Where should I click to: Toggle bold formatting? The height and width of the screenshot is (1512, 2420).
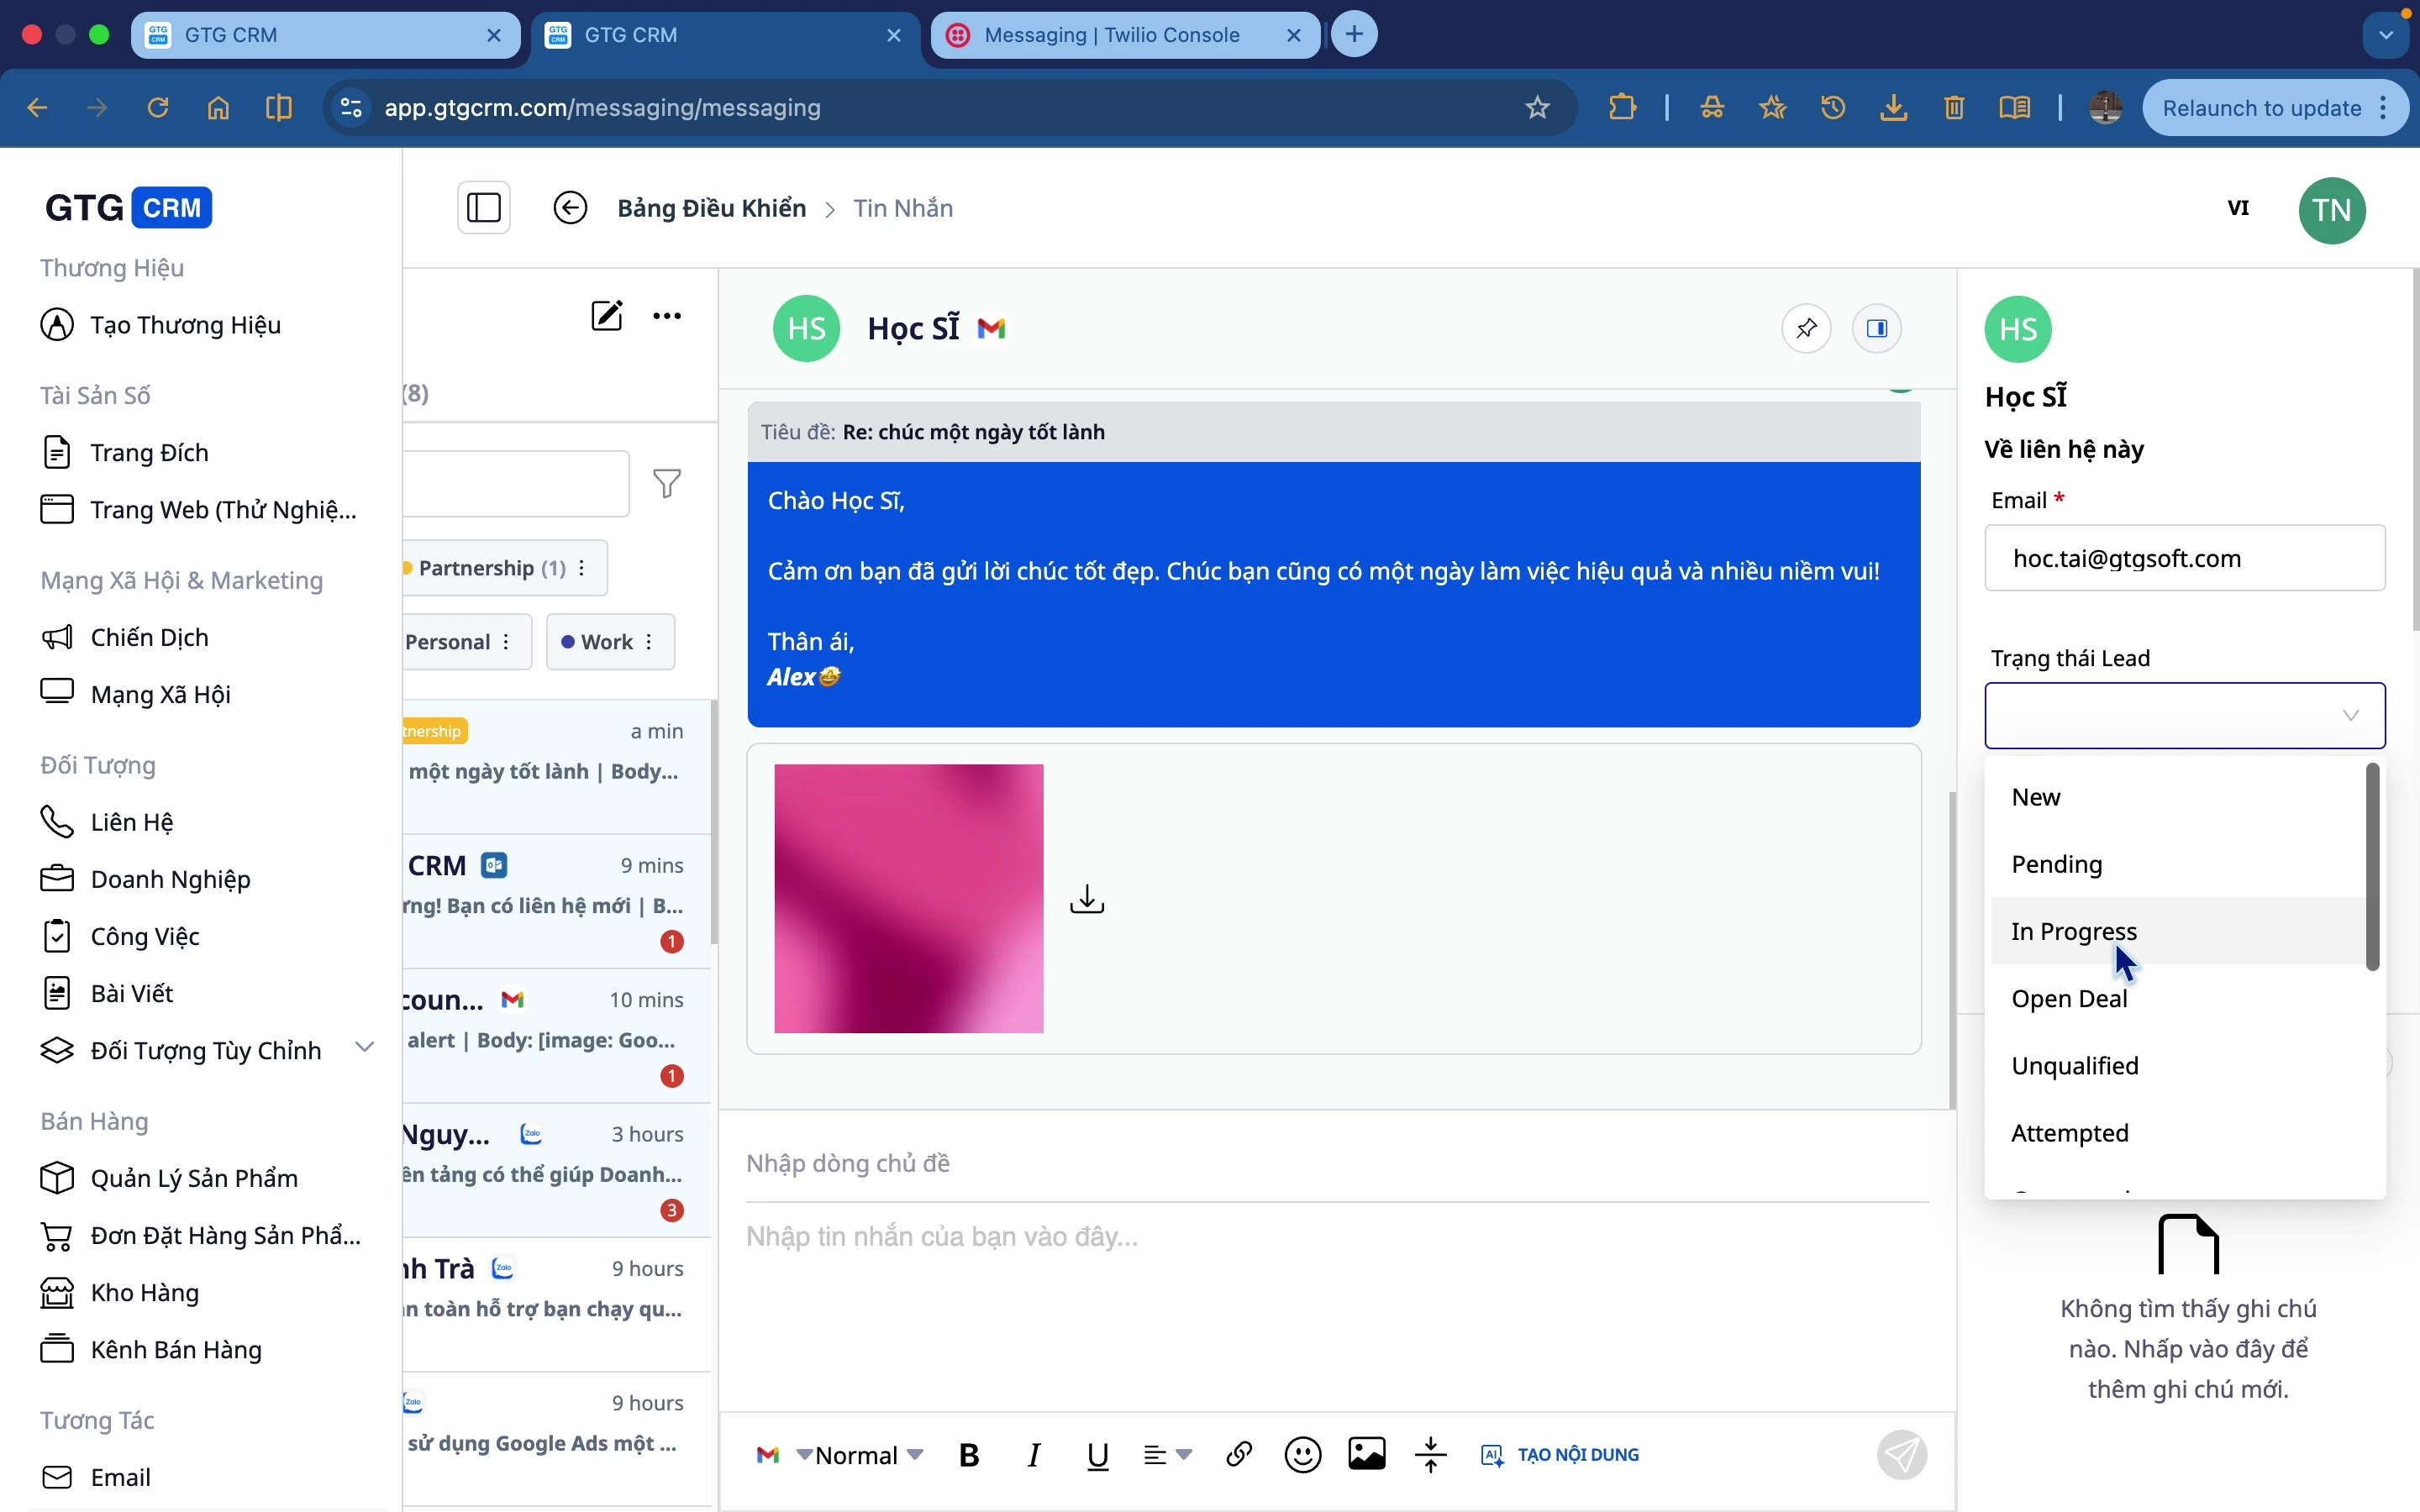(967, 1454)
